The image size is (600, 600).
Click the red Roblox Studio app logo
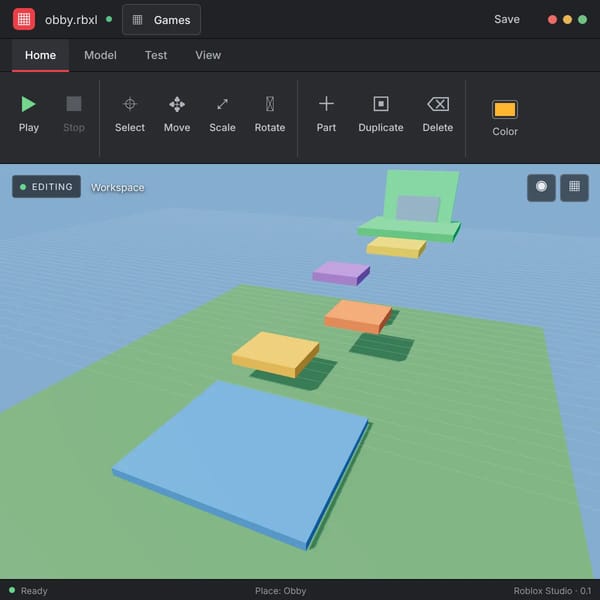(24, 19)
